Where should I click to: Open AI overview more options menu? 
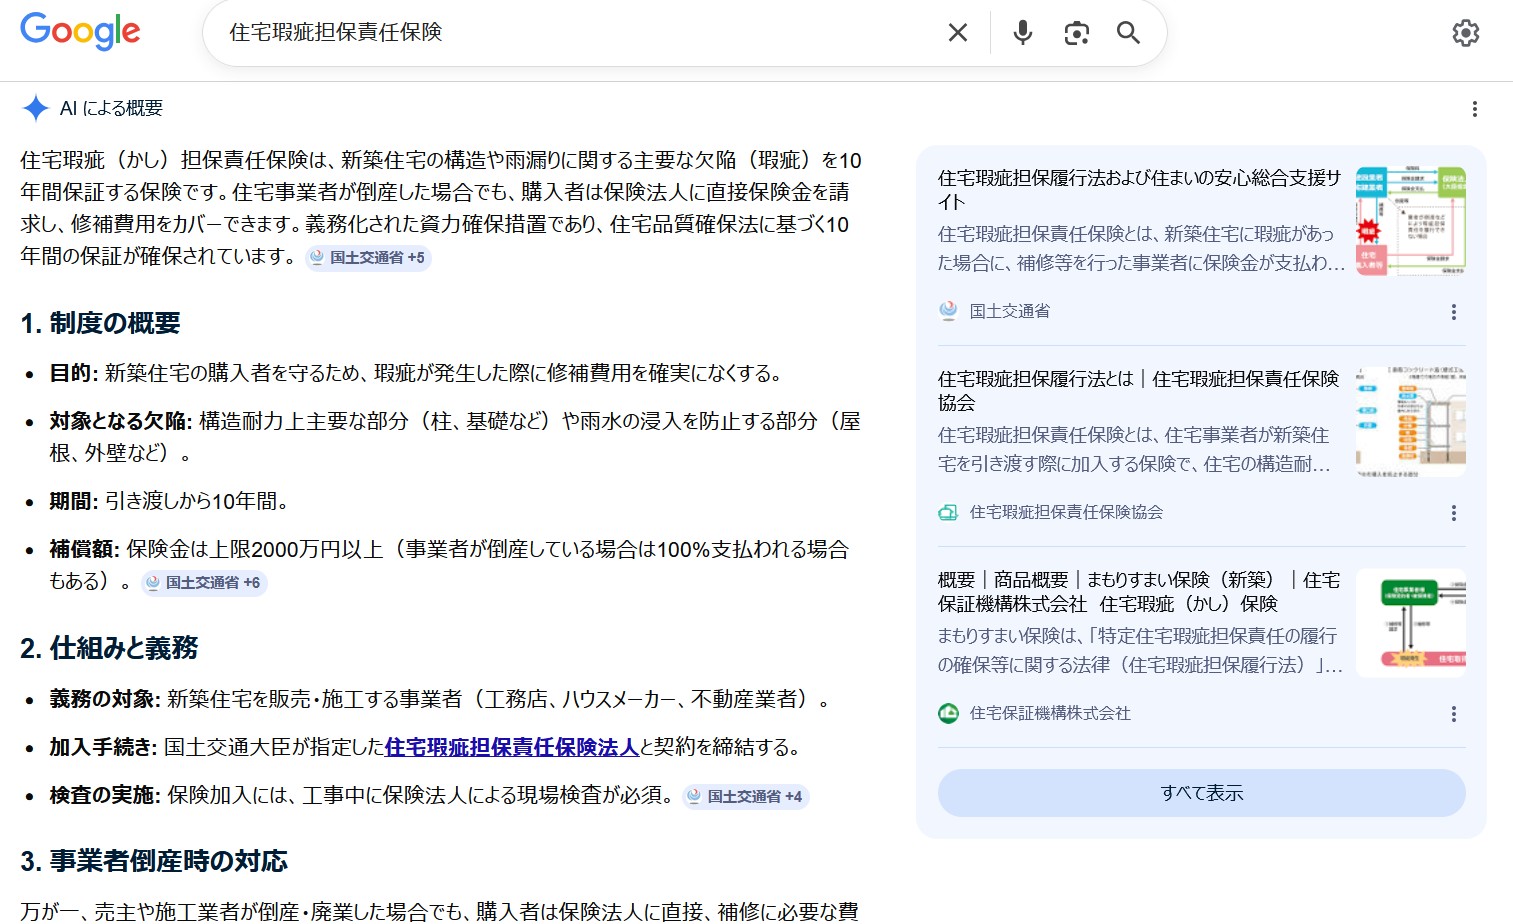pyautogui.click(x=1474, y=109)
